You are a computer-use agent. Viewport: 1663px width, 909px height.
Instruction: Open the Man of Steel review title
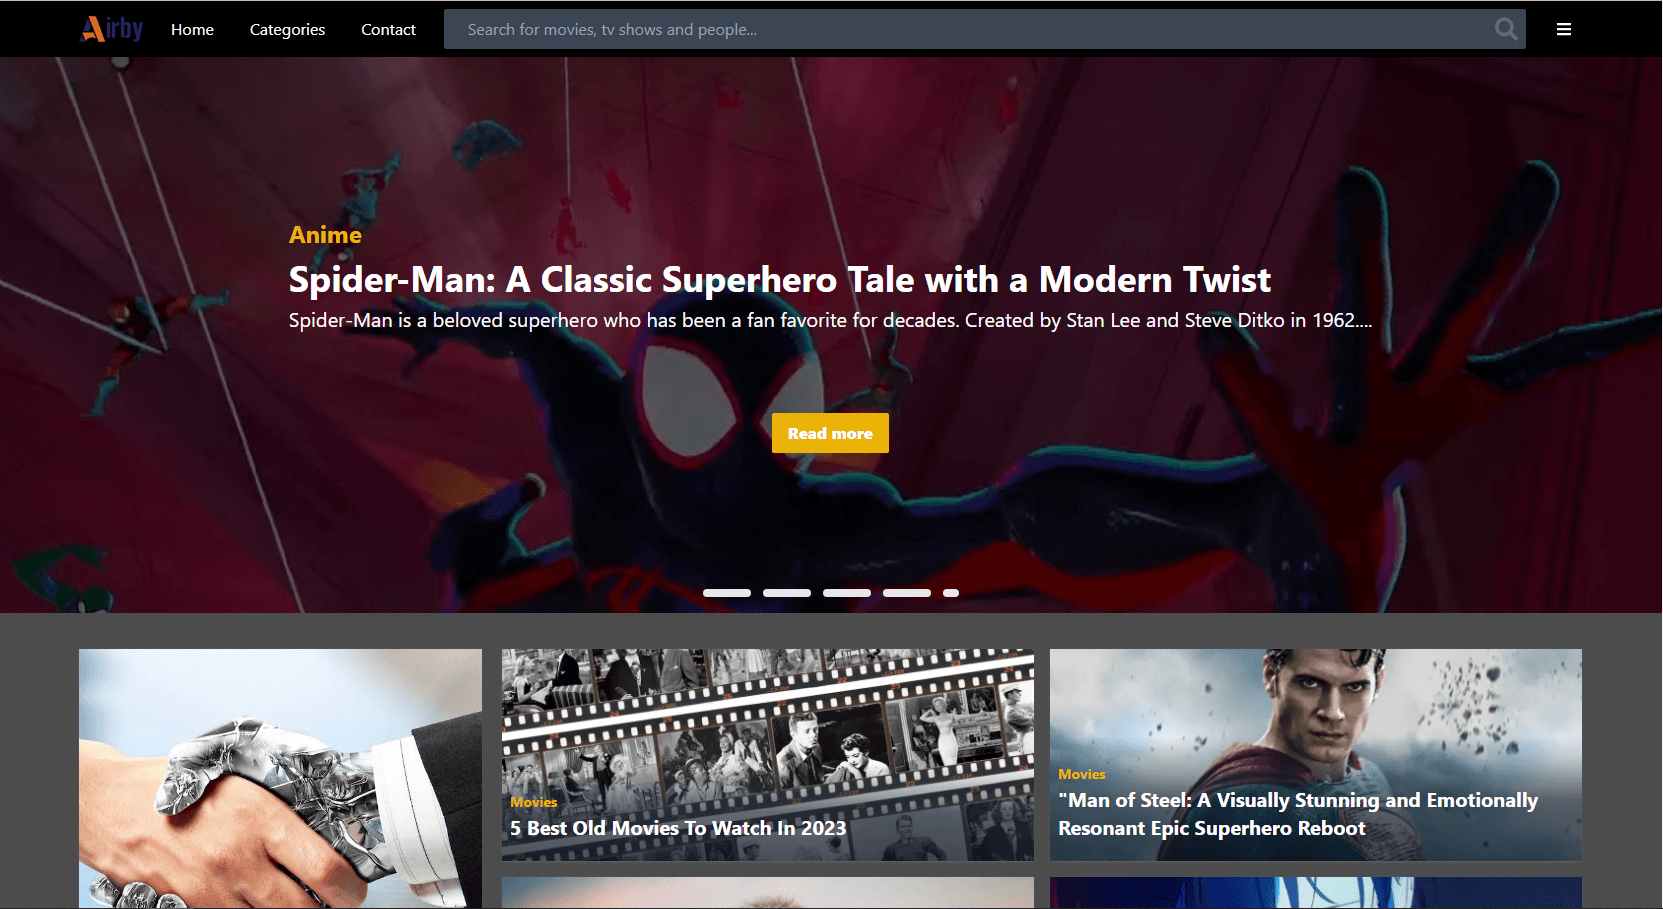(1297, 814)
